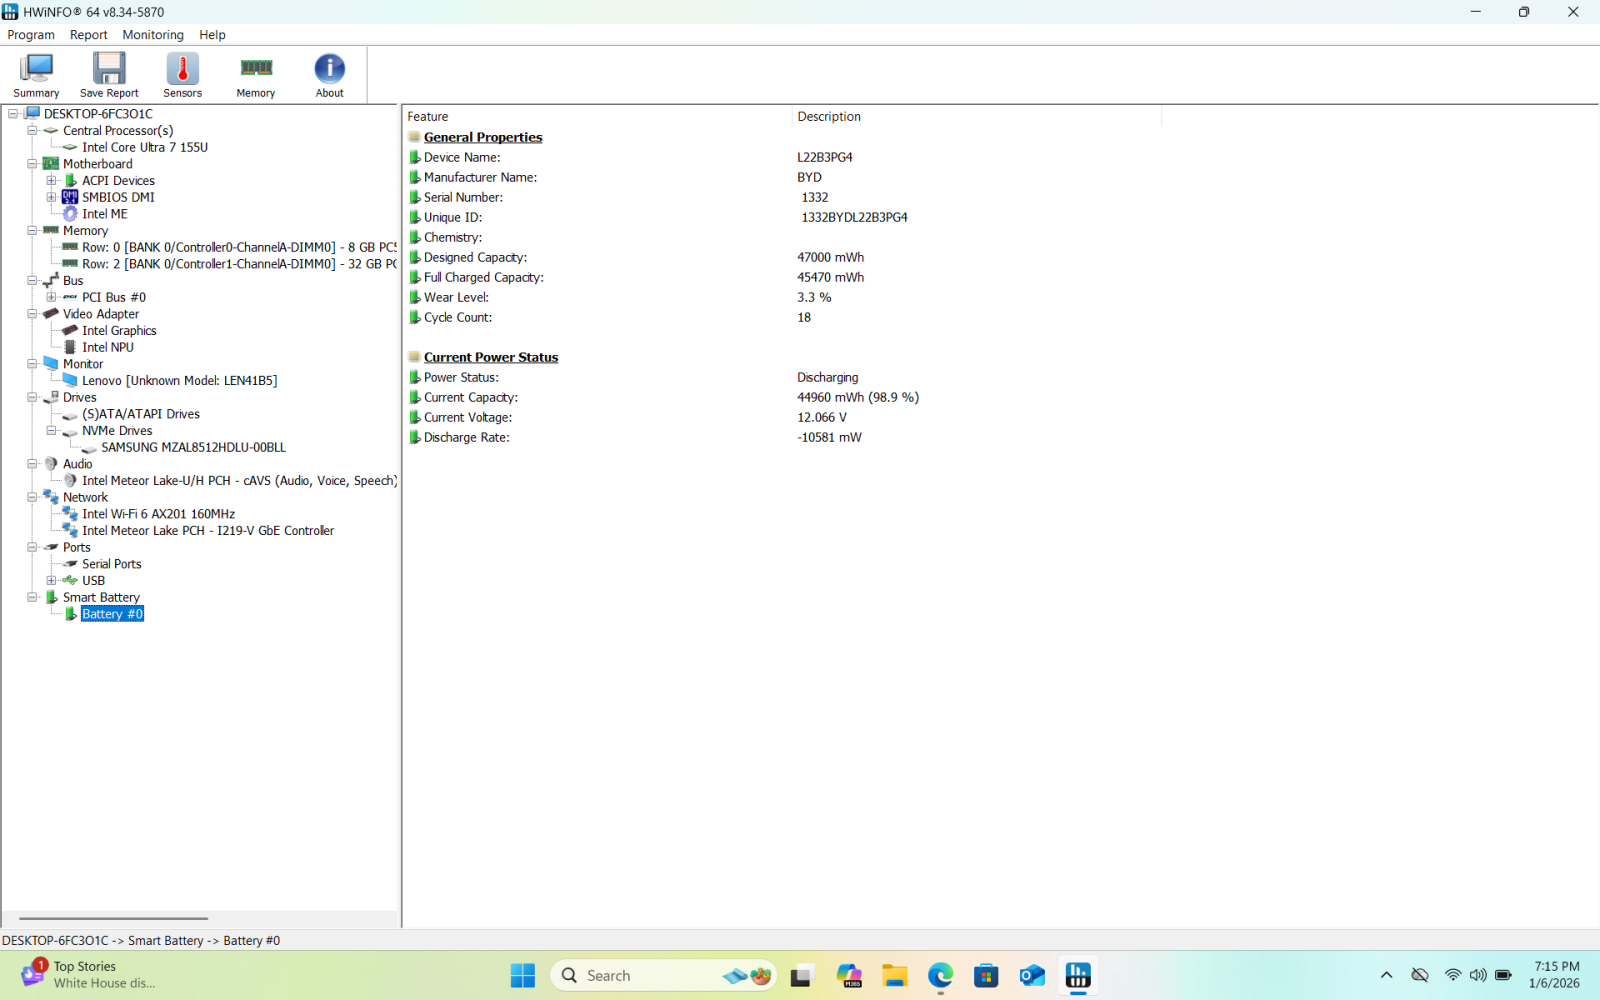Select the DESKTOP-6FC3O1C computer icon in tree

point(32,113)
